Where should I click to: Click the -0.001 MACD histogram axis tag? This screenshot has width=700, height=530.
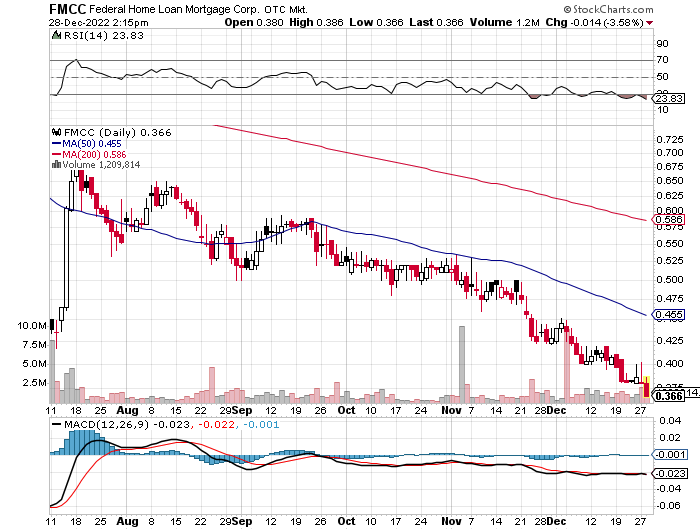[670, 455]
